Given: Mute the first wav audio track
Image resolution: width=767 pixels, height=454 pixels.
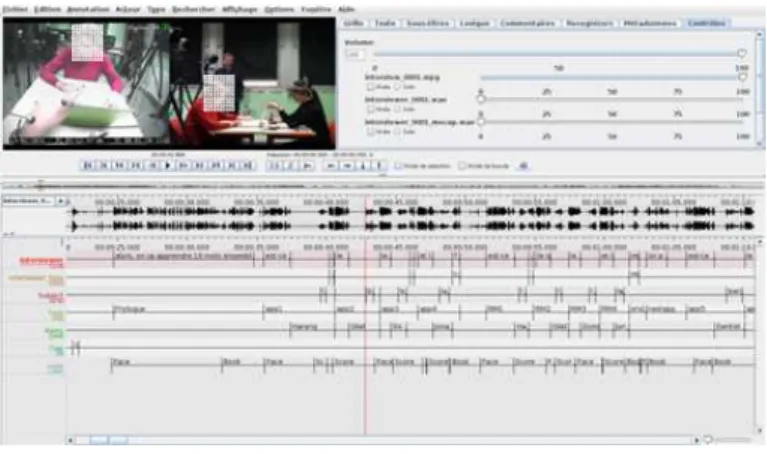Looking at the screenshot, I should pos(371,109).
